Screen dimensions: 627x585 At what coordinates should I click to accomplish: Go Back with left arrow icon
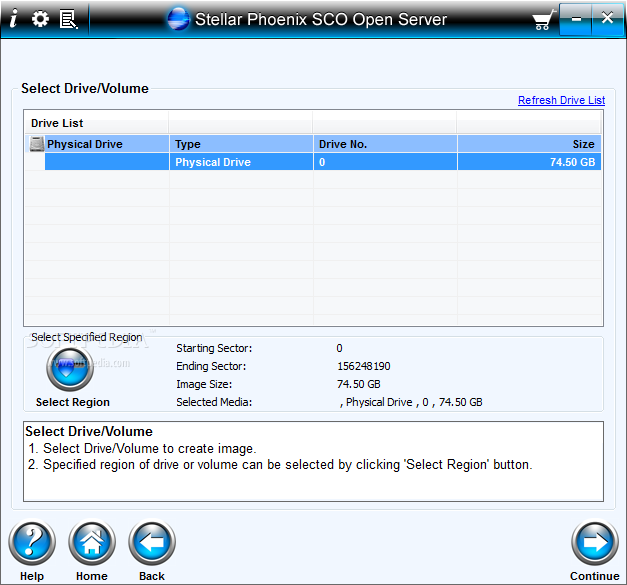(x=152, y=542)
